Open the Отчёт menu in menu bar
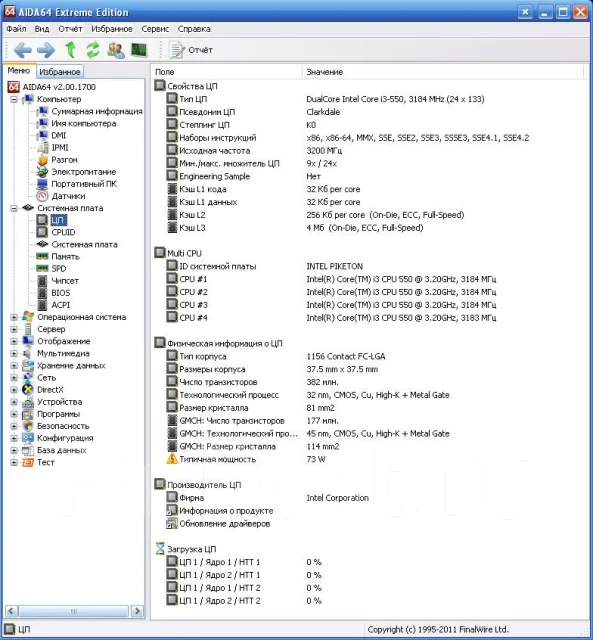 click(70, 29)
